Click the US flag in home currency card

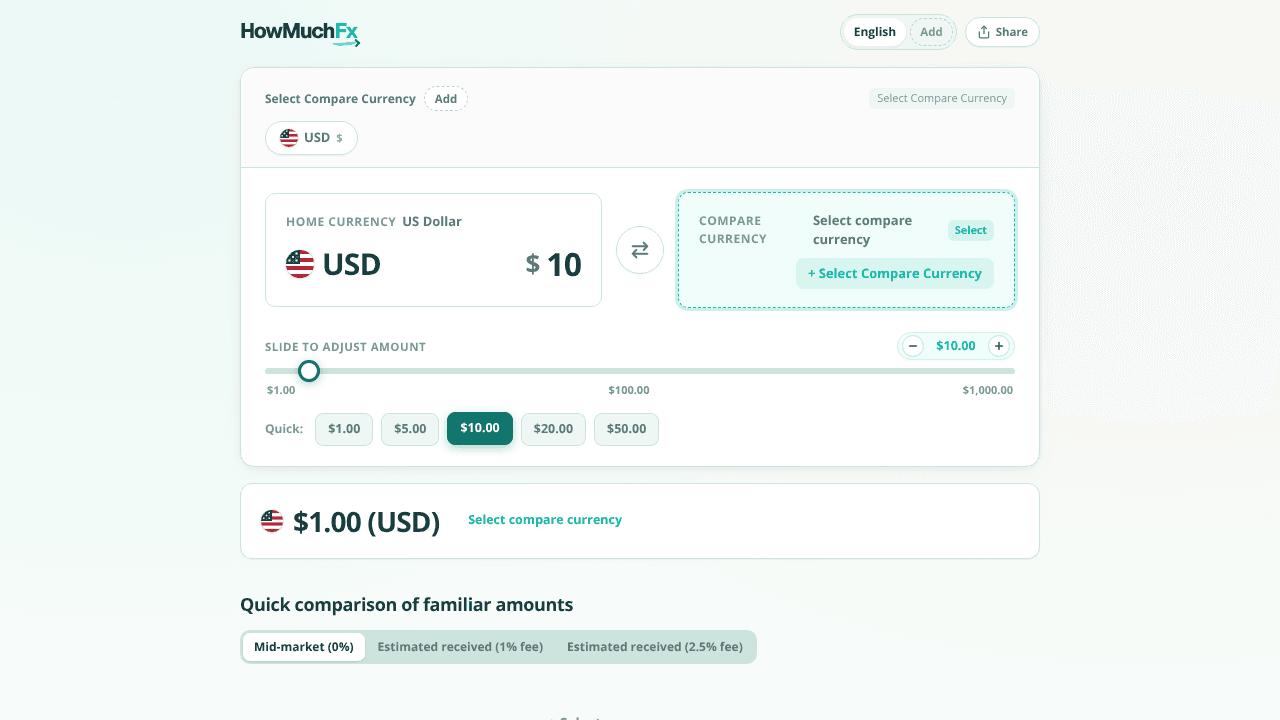(300, 264)
